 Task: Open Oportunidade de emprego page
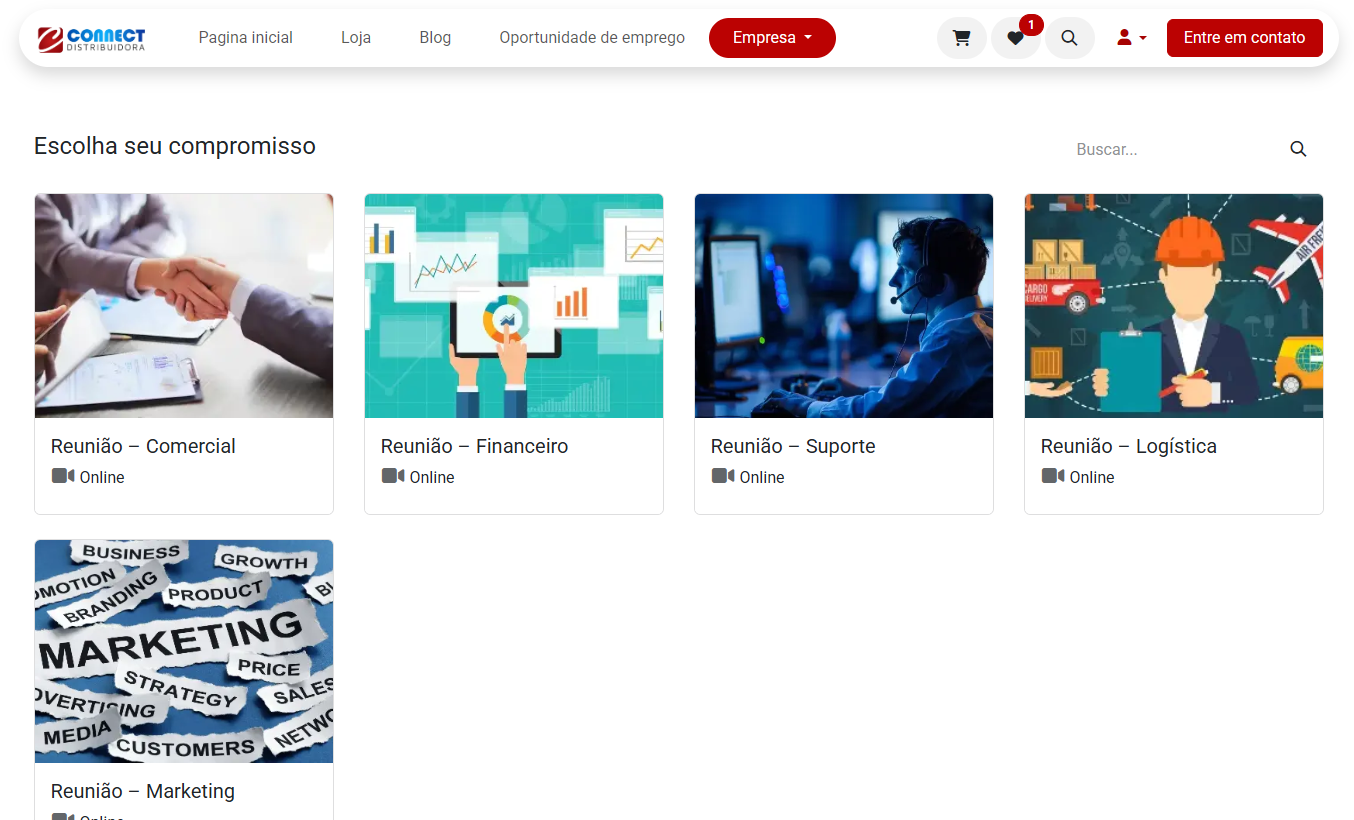[x=592, y=38]
